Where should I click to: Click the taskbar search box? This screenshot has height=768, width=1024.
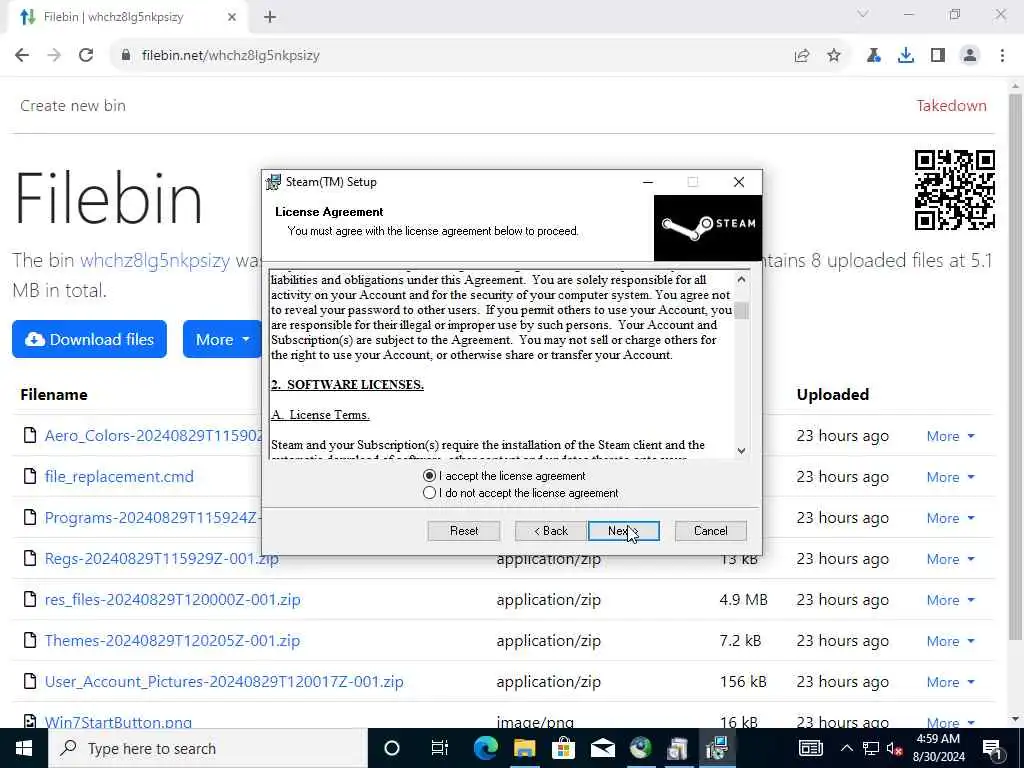tap(208, 748)
